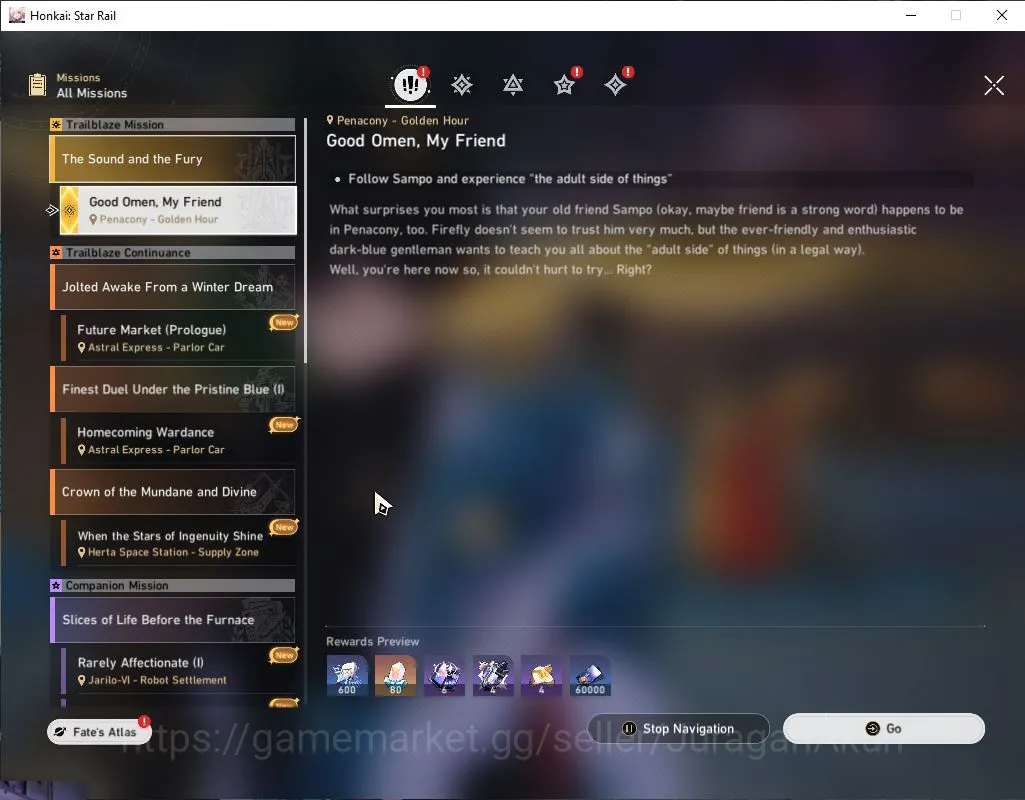Open the 60000 Credit reward icon

pyautogui.click(x=590, y=675)
